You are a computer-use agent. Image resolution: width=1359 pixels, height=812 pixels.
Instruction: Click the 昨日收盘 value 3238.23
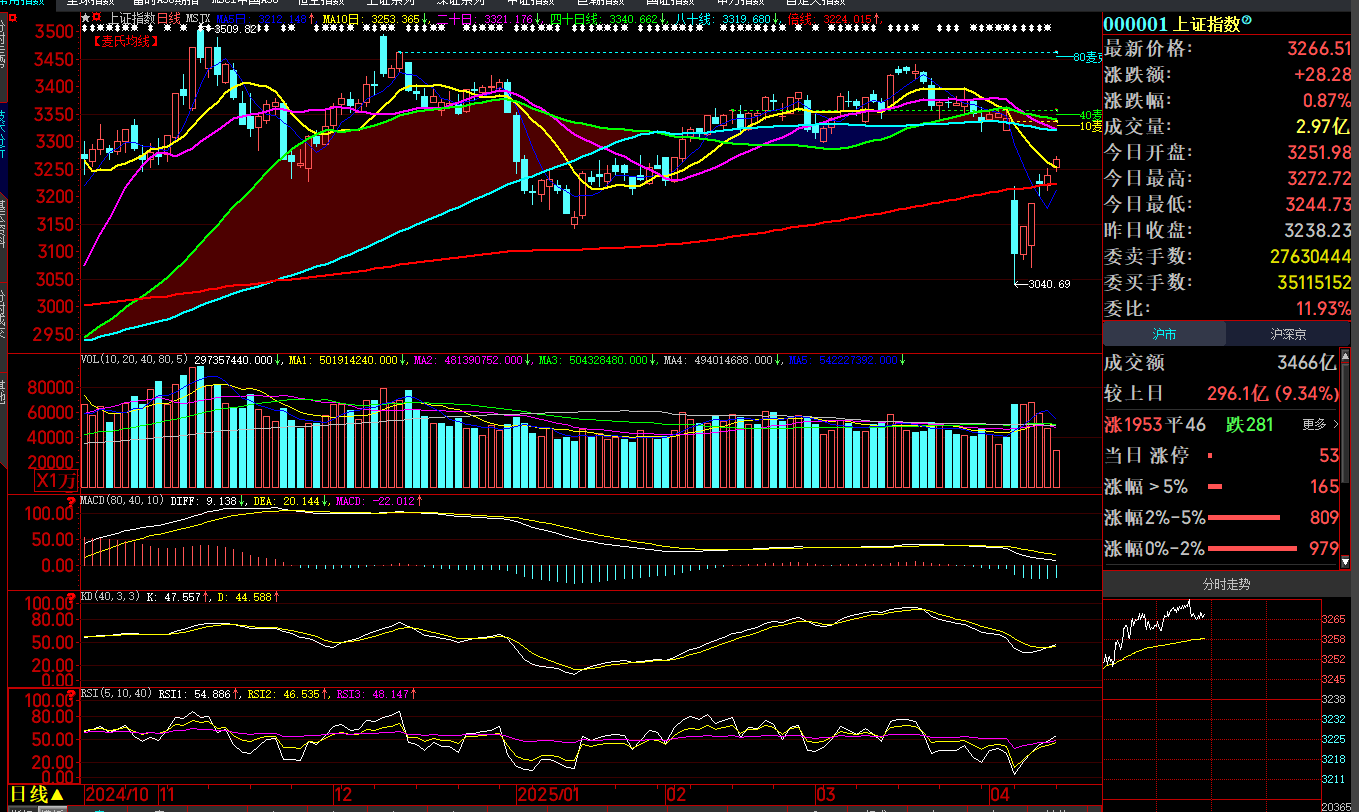[x=1318, y=231]
